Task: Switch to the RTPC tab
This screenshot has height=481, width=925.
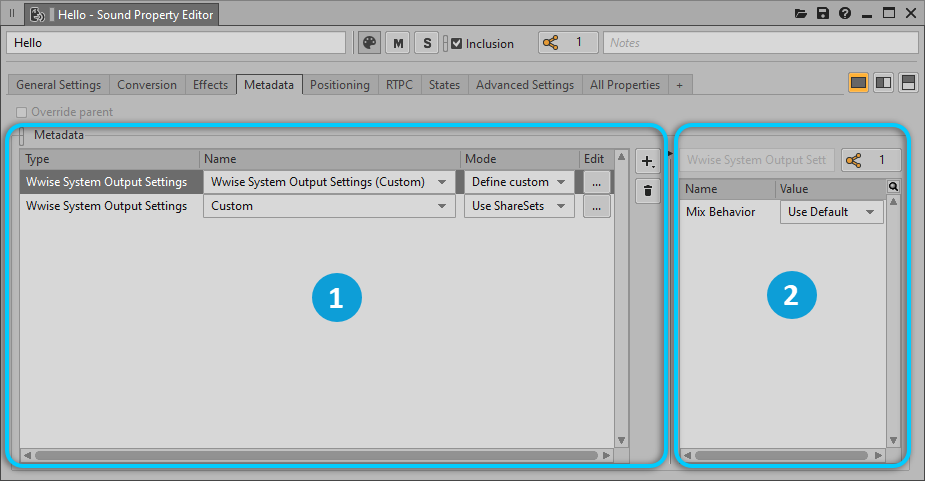Action: tap(399, 85)
